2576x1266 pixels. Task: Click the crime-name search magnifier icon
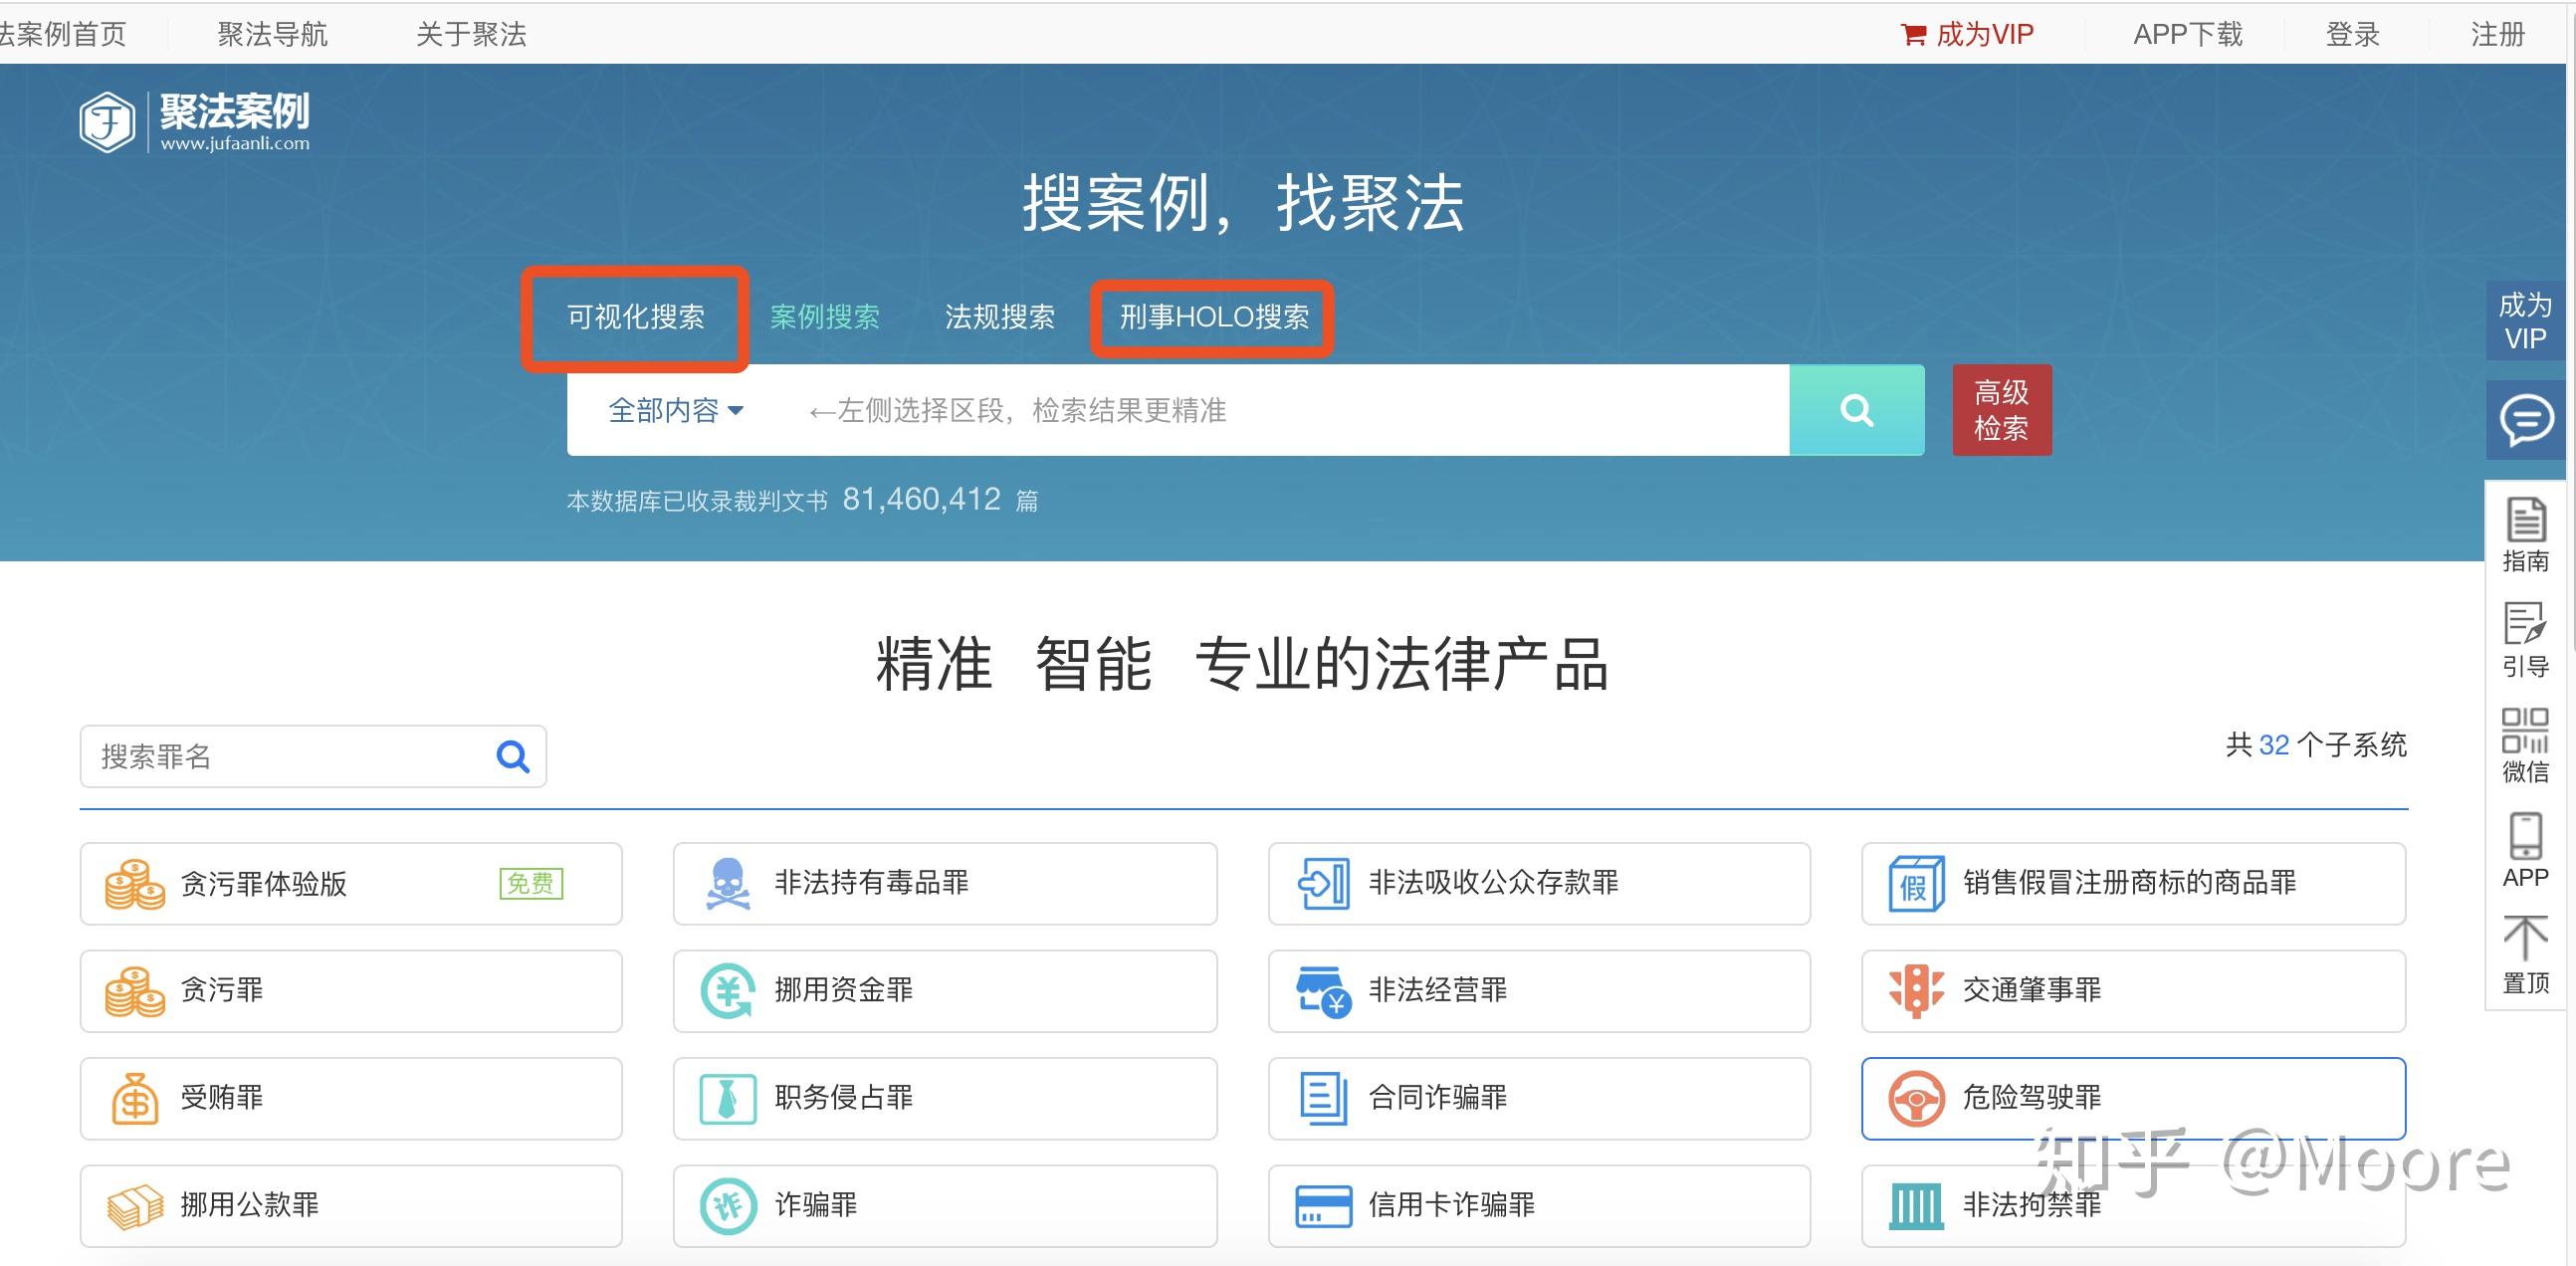[513, 757]
